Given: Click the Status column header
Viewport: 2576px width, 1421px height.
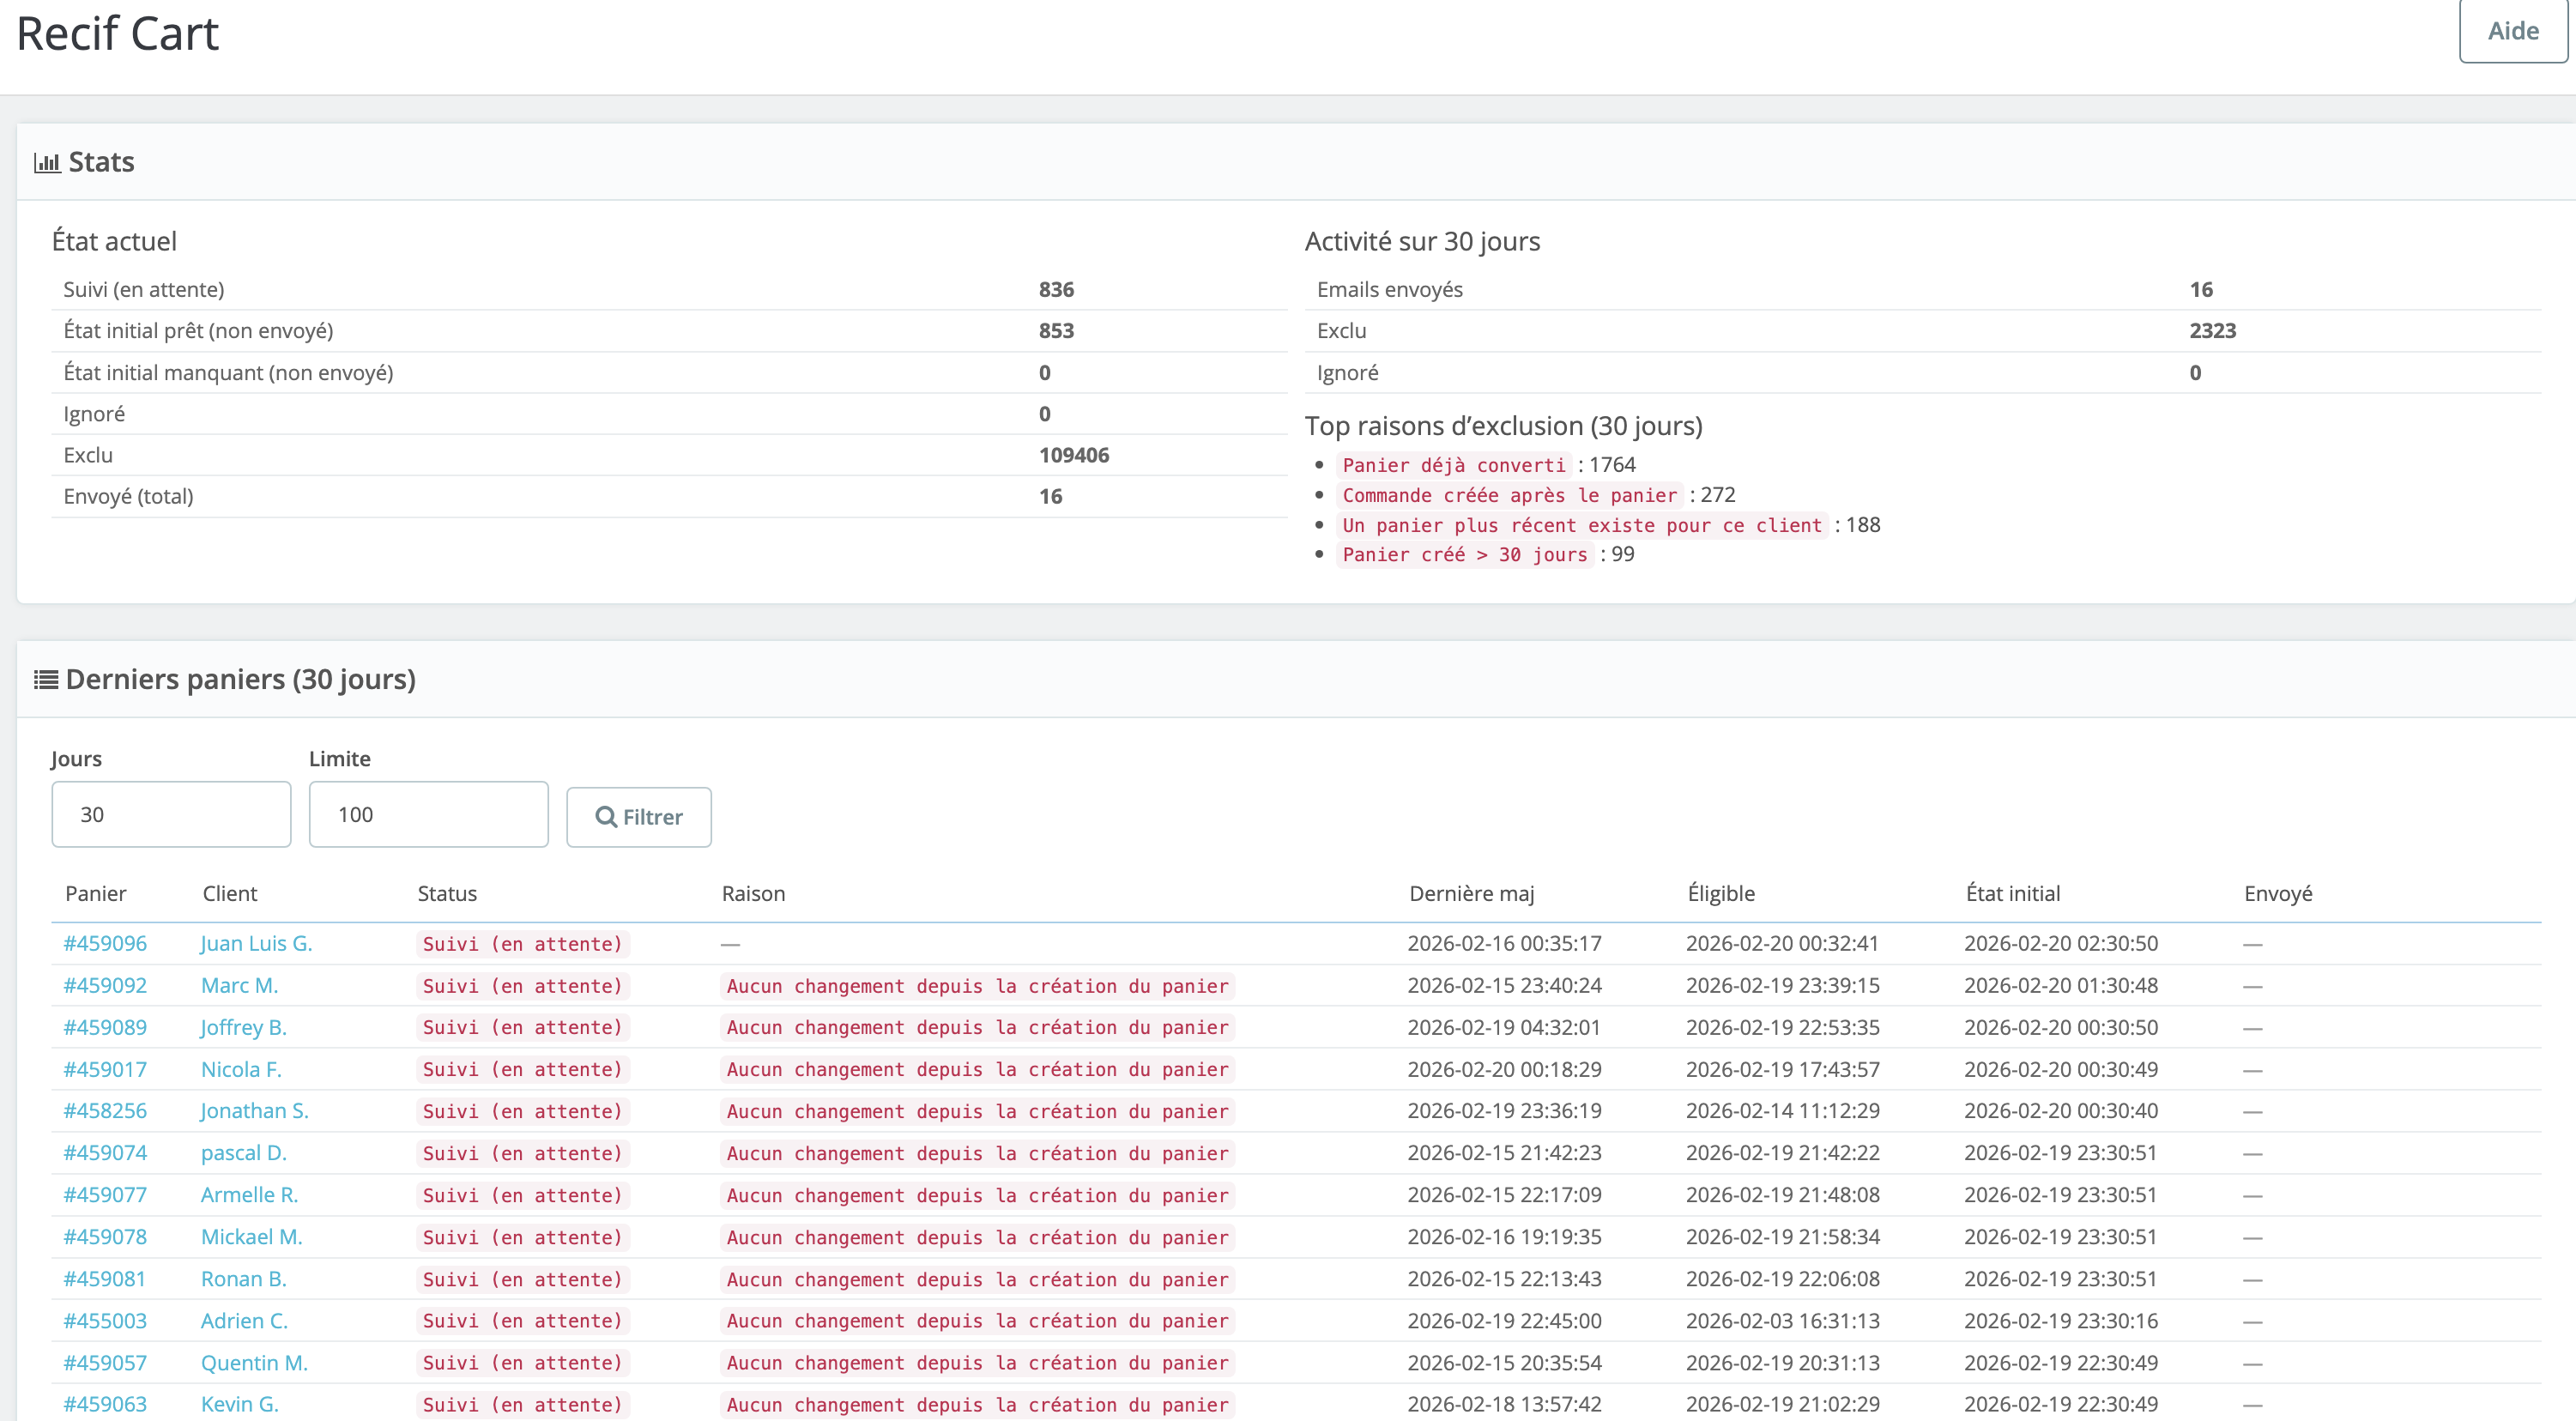Looking at the screenshot, I should pos(446,893).
